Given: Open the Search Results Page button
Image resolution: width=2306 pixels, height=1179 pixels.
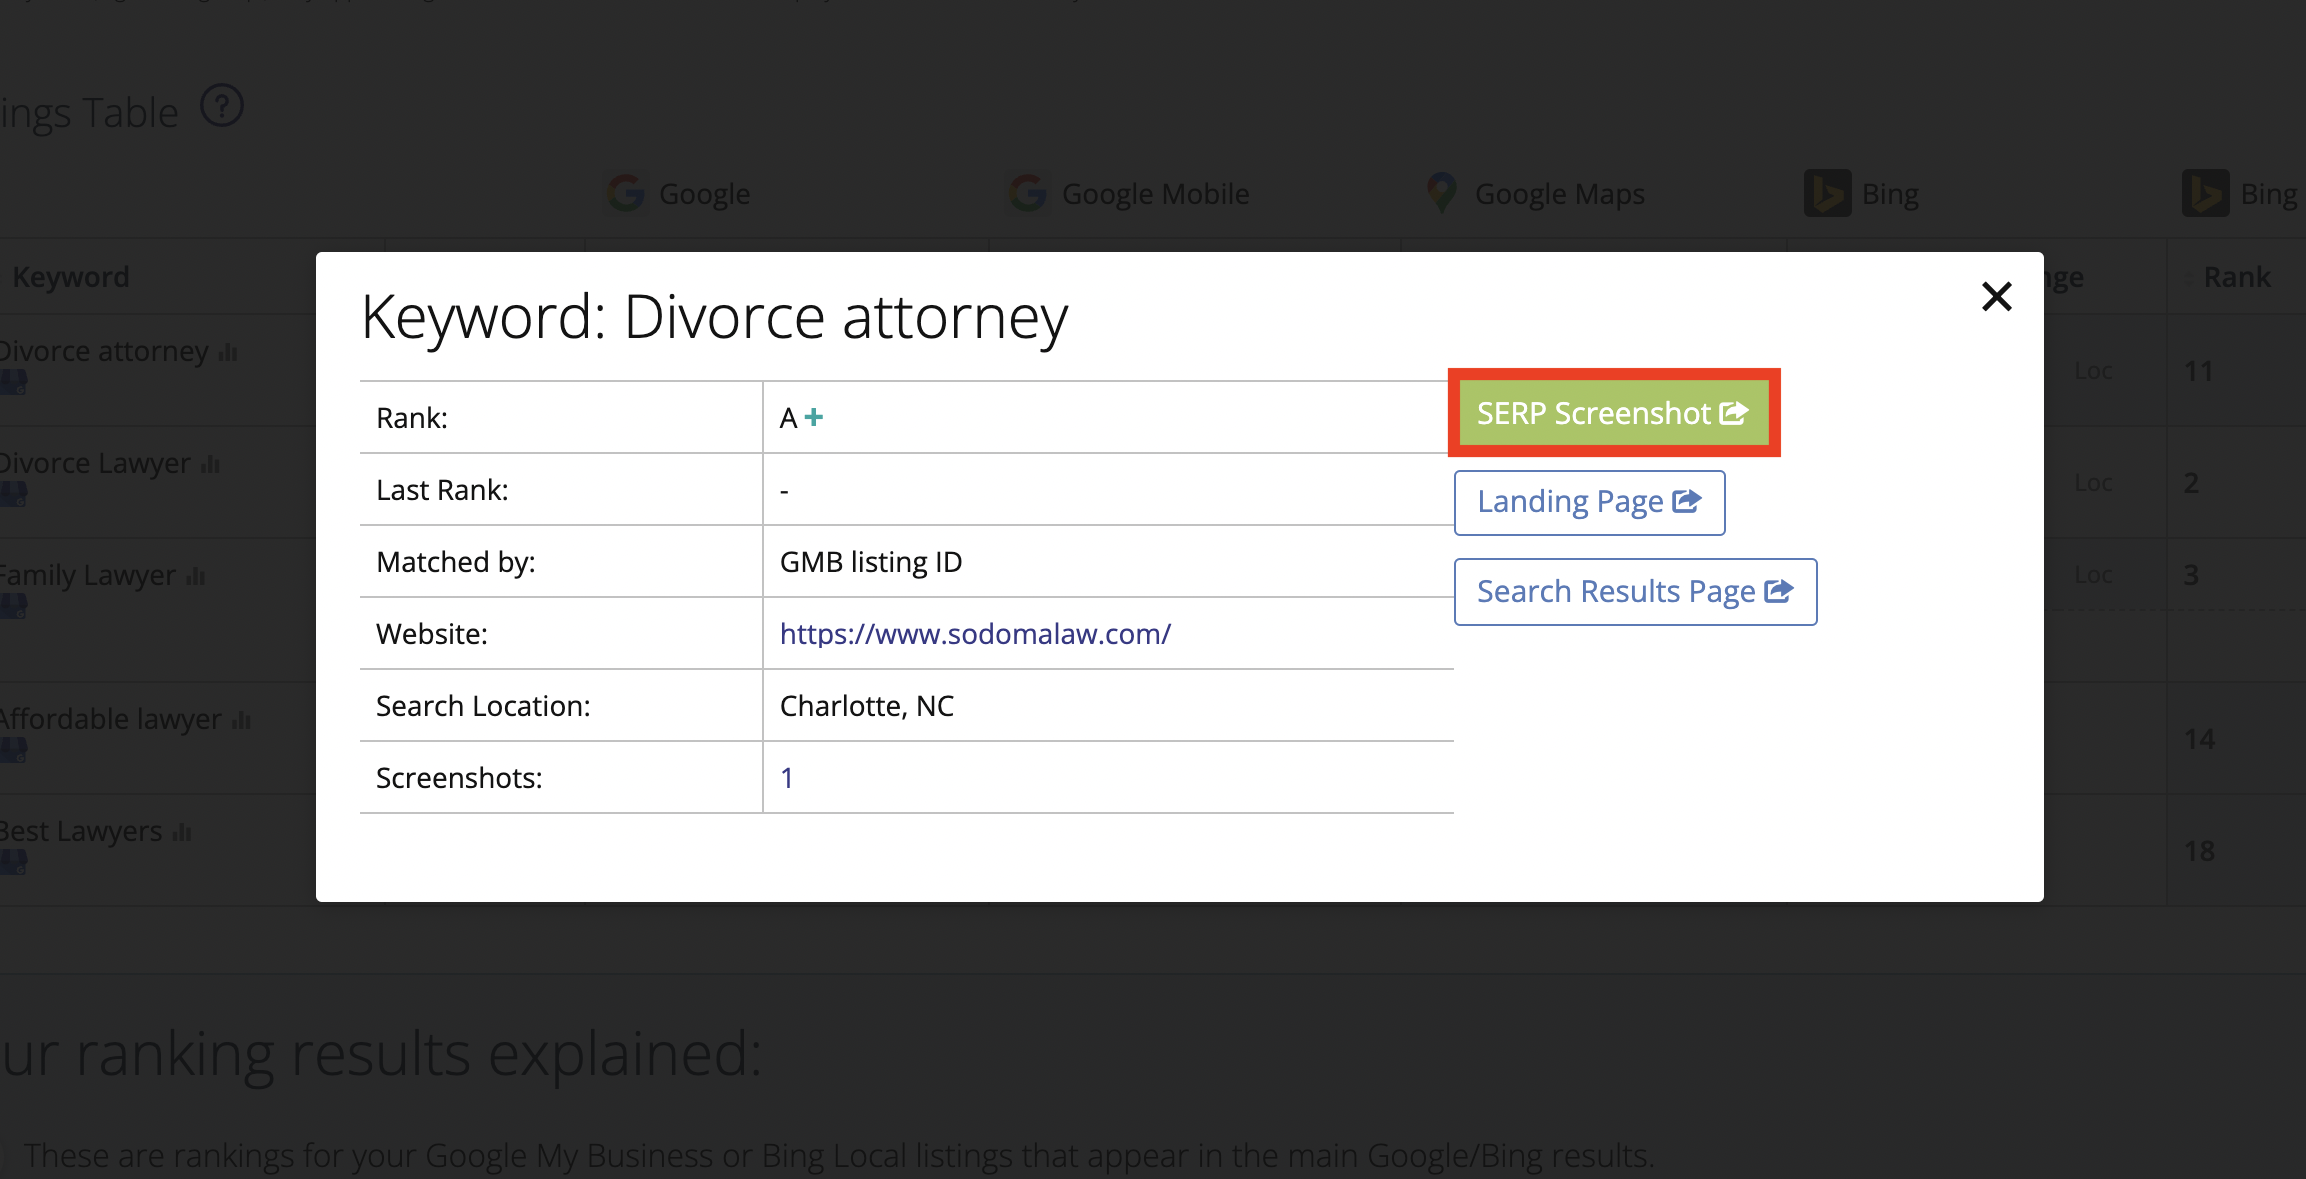Looking at the screenshot, I should click(x=1635, y=592).
